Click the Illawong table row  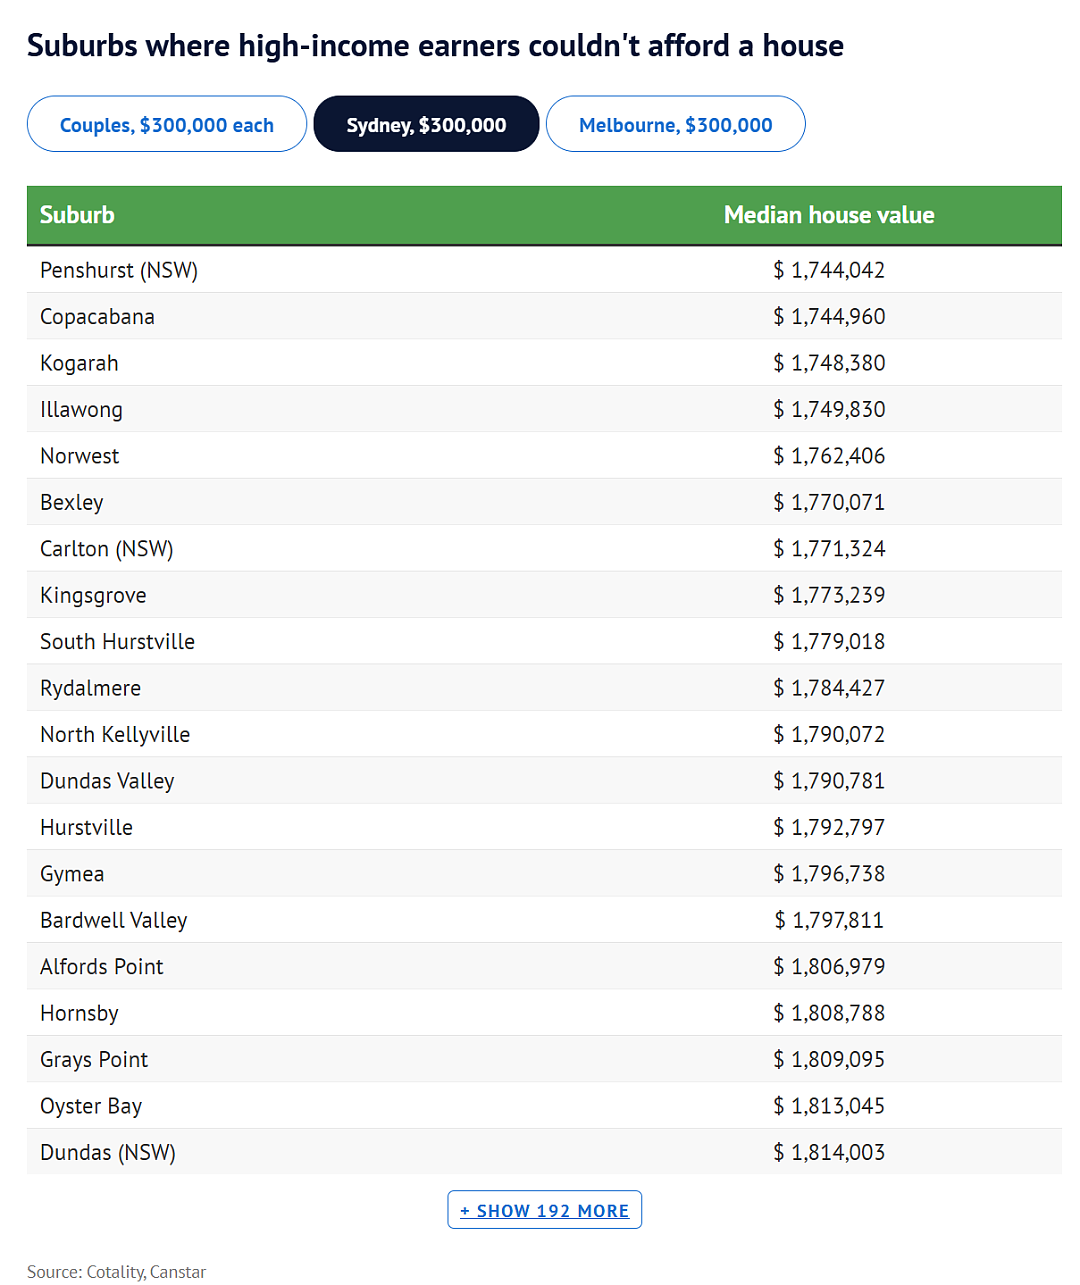tap(544, 409)
